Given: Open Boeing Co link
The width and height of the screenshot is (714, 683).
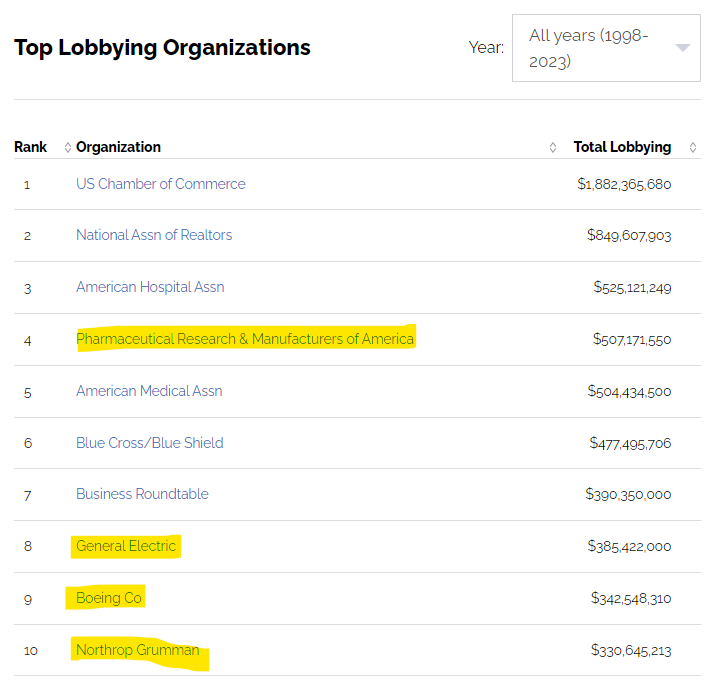Looking at the screenshot, I should click(109, 598).
